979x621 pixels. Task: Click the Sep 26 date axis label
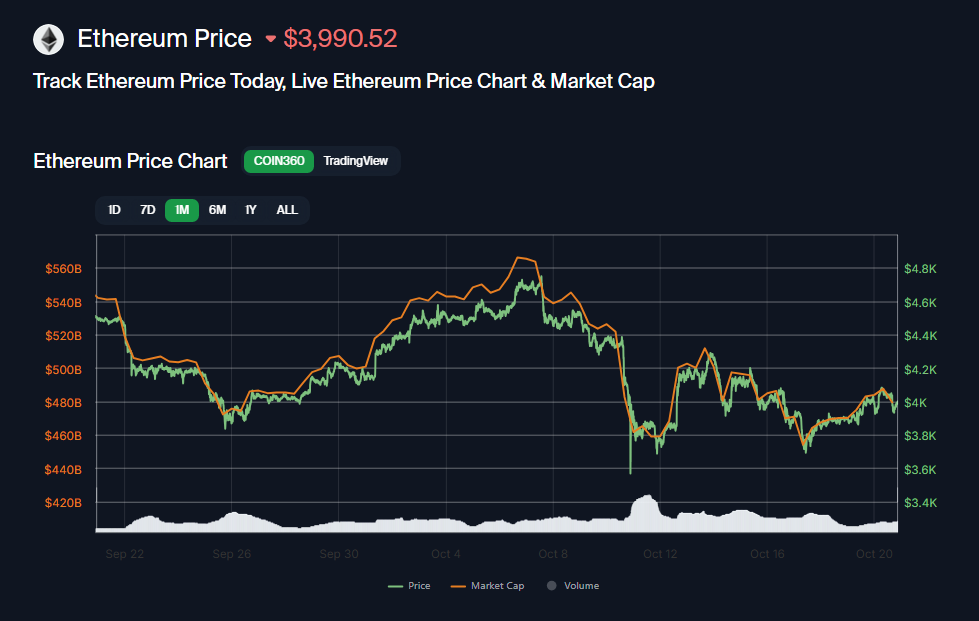click(x=230, y=553)
